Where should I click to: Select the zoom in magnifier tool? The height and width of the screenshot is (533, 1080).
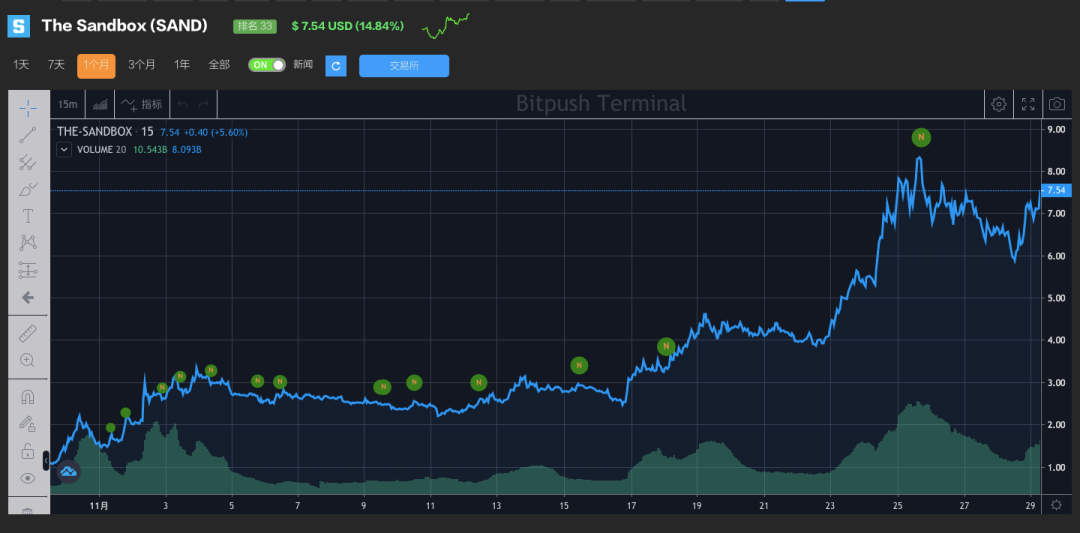(x=28, y=360)
